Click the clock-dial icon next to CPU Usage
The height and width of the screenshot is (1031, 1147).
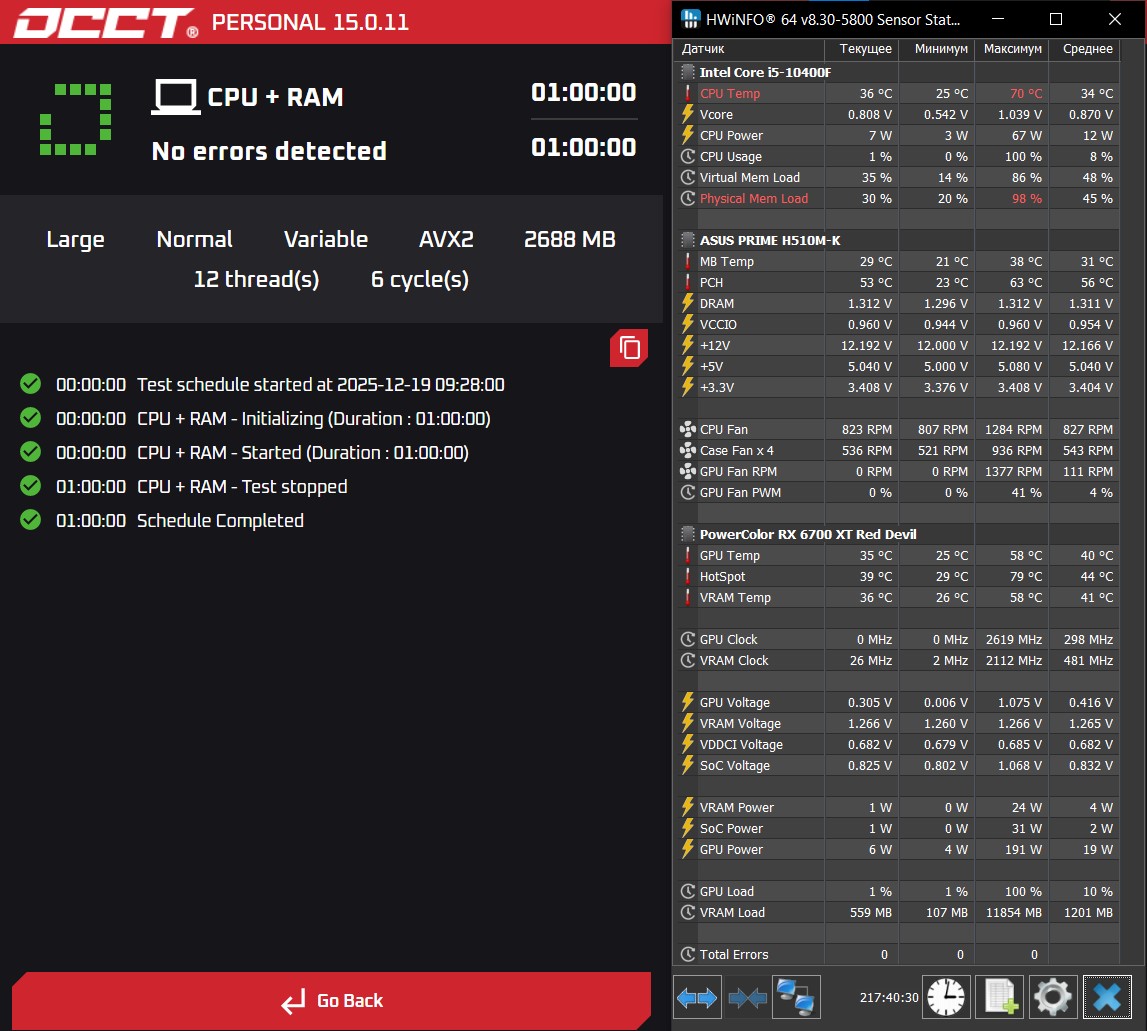click(x=688, y=156)
